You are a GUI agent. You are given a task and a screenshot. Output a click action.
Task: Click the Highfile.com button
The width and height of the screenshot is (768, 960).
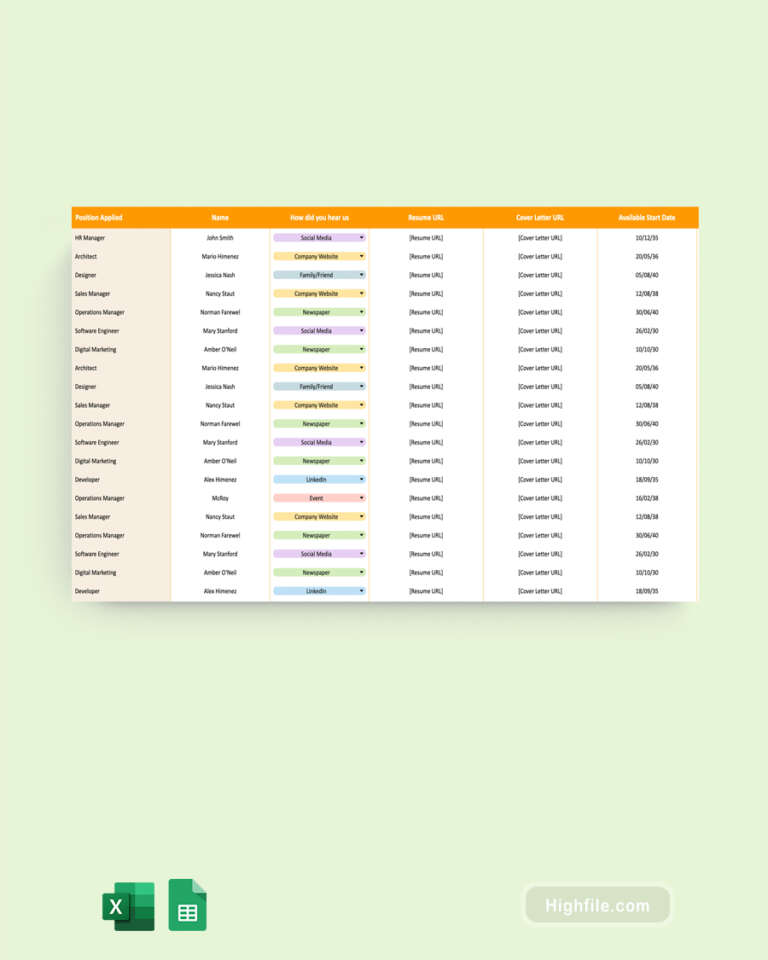click(x=597, y=906)
